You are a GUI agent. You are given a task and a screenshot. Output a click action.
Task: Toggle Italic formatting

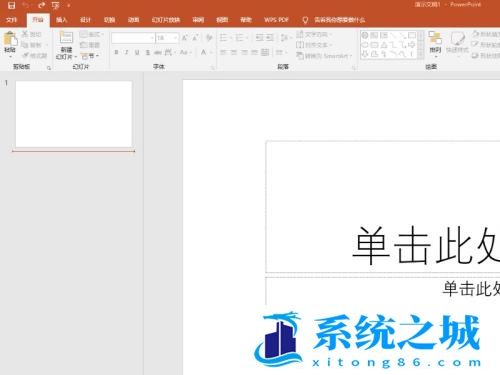pyautogui.click(x=126, y=52)
